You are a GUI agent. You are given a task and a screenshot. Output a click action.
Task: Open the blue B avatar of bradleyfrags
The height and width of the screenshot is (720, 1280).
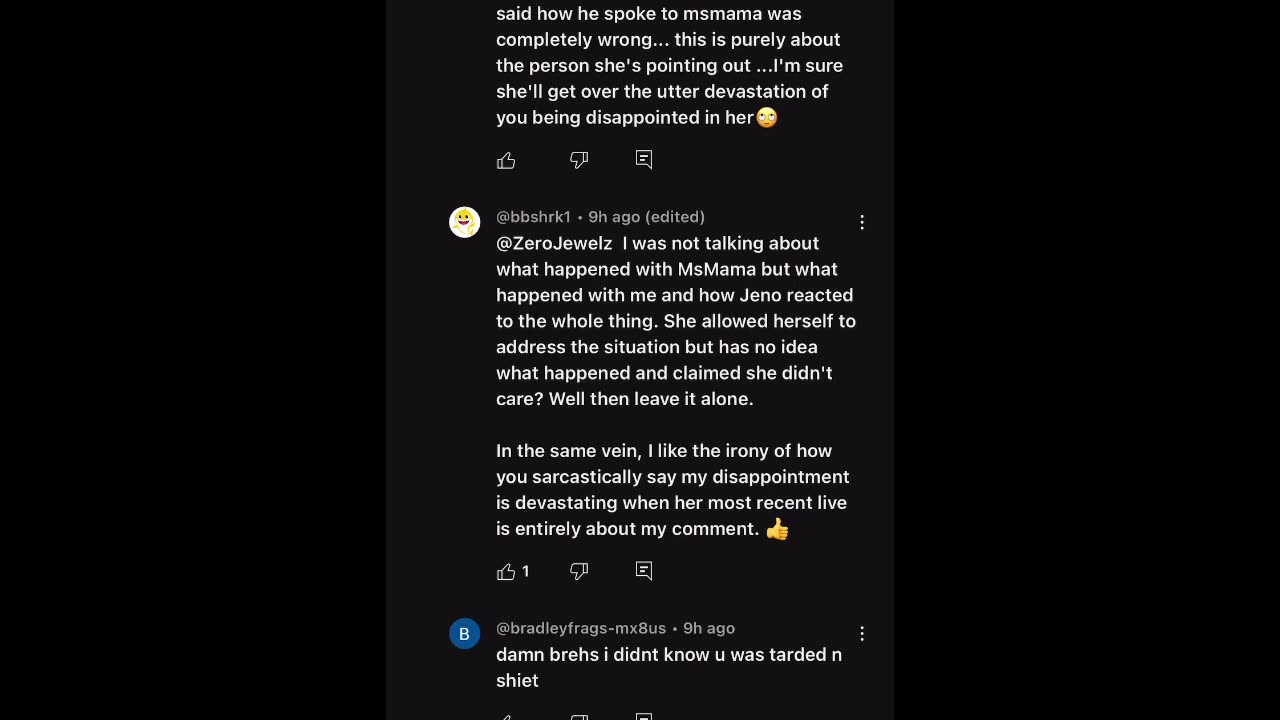point(464,633)
